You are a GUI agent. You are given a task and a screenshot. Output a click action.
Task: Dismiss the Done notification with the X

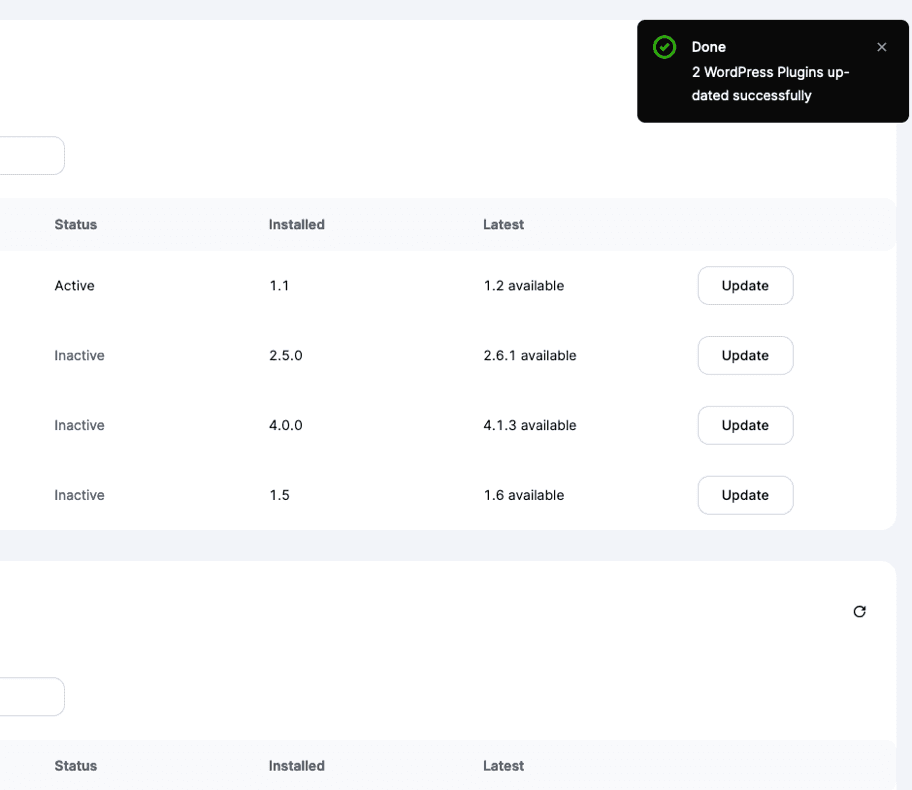881,47
